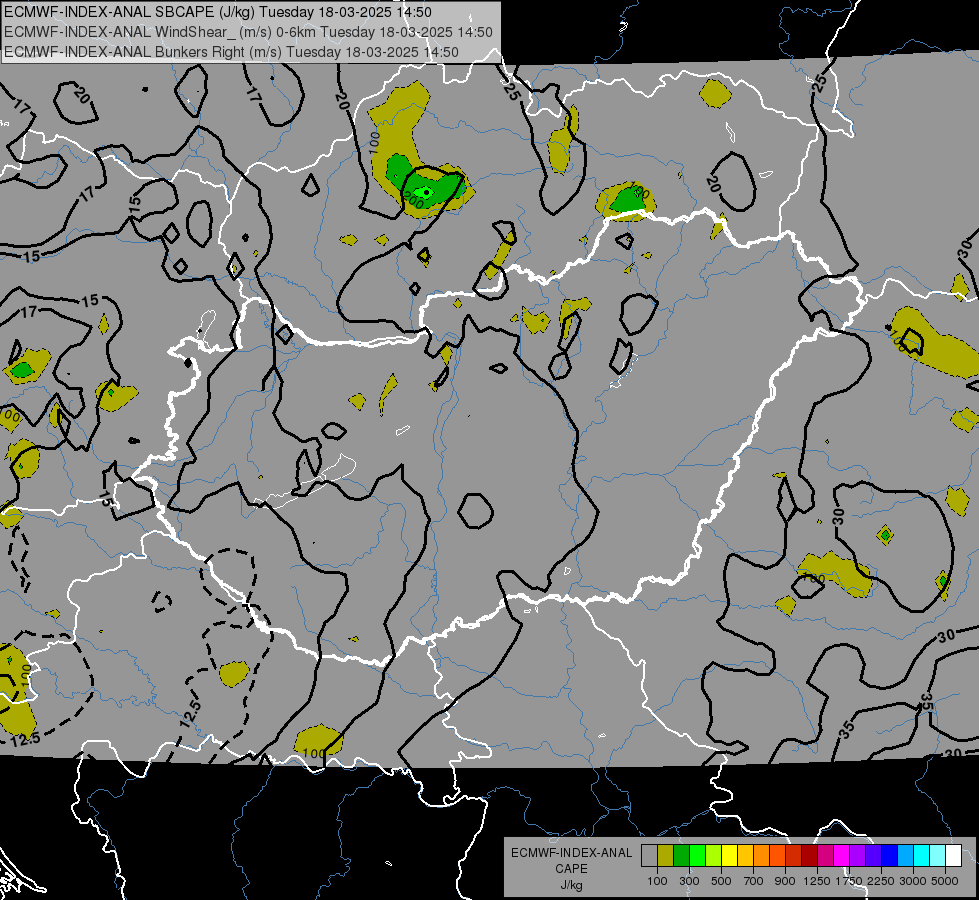Pick the red-orange swatch left of 900
The width and height of the screenshot is (979, 900).
pyautogui.click(x=777, y=856)
